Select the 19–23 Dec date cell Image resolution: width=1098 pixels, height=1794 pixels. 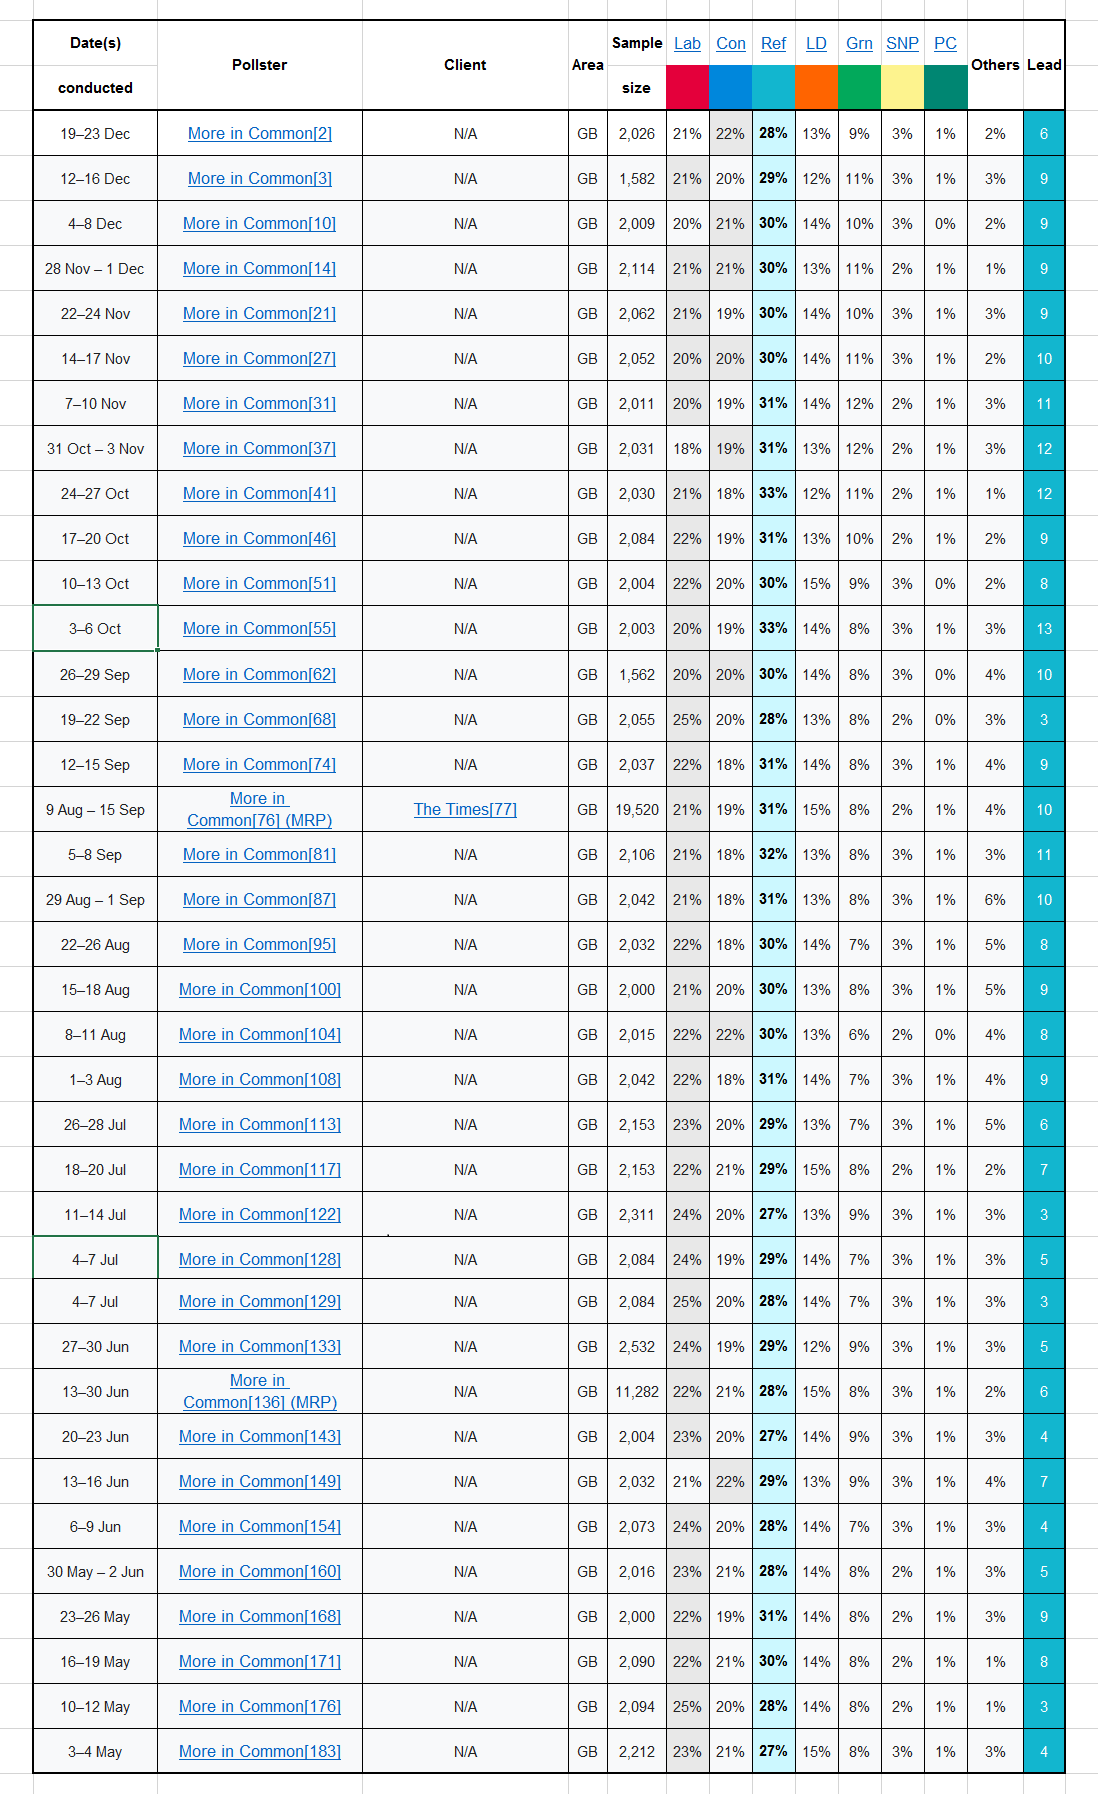95,133
